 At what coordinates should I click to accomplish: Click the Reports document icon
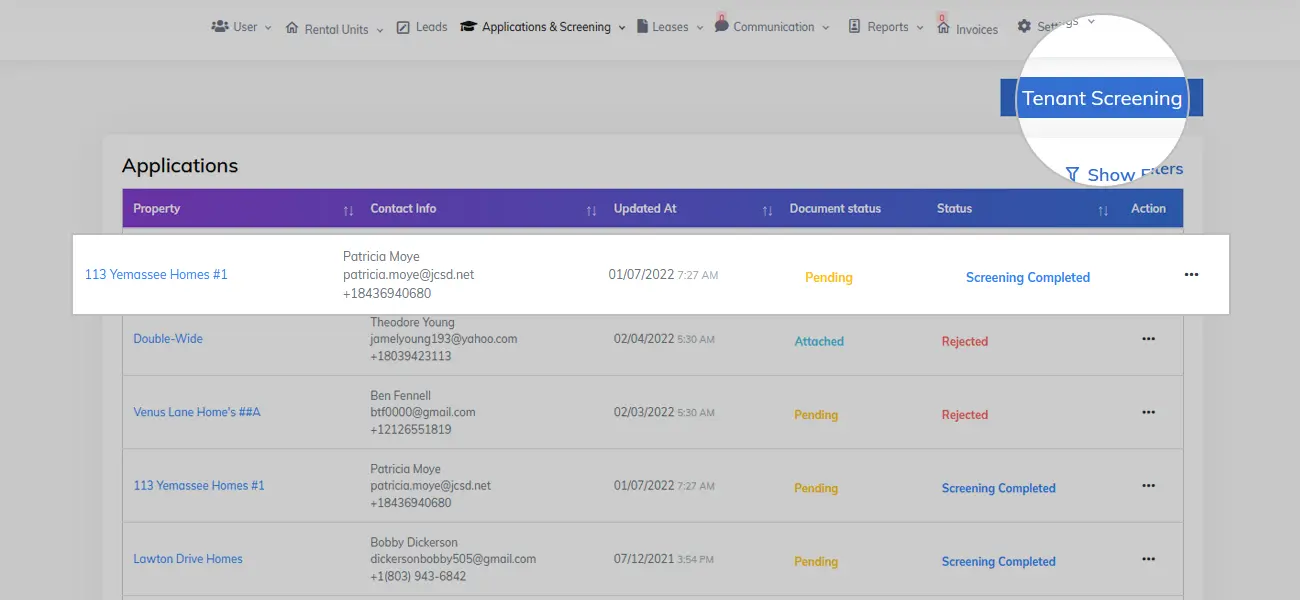(854, 26)
